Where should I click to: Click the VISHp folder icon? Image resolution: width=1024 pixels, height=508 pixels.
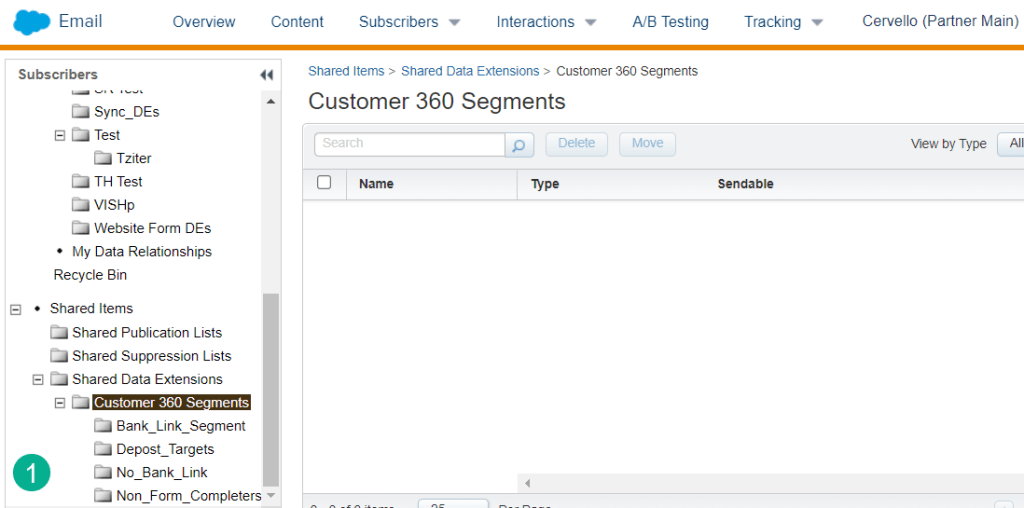81,205
